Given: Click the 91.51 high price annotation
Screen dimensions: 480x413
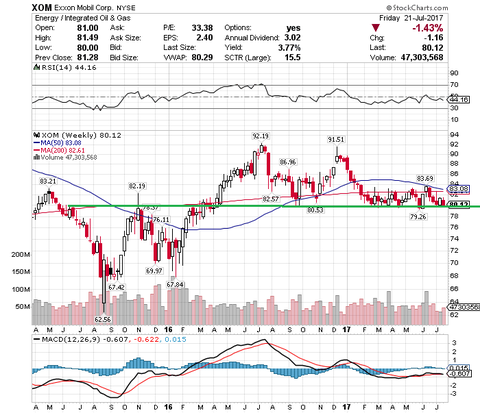Looking at the screenshot, I should [x=336, y=140].
